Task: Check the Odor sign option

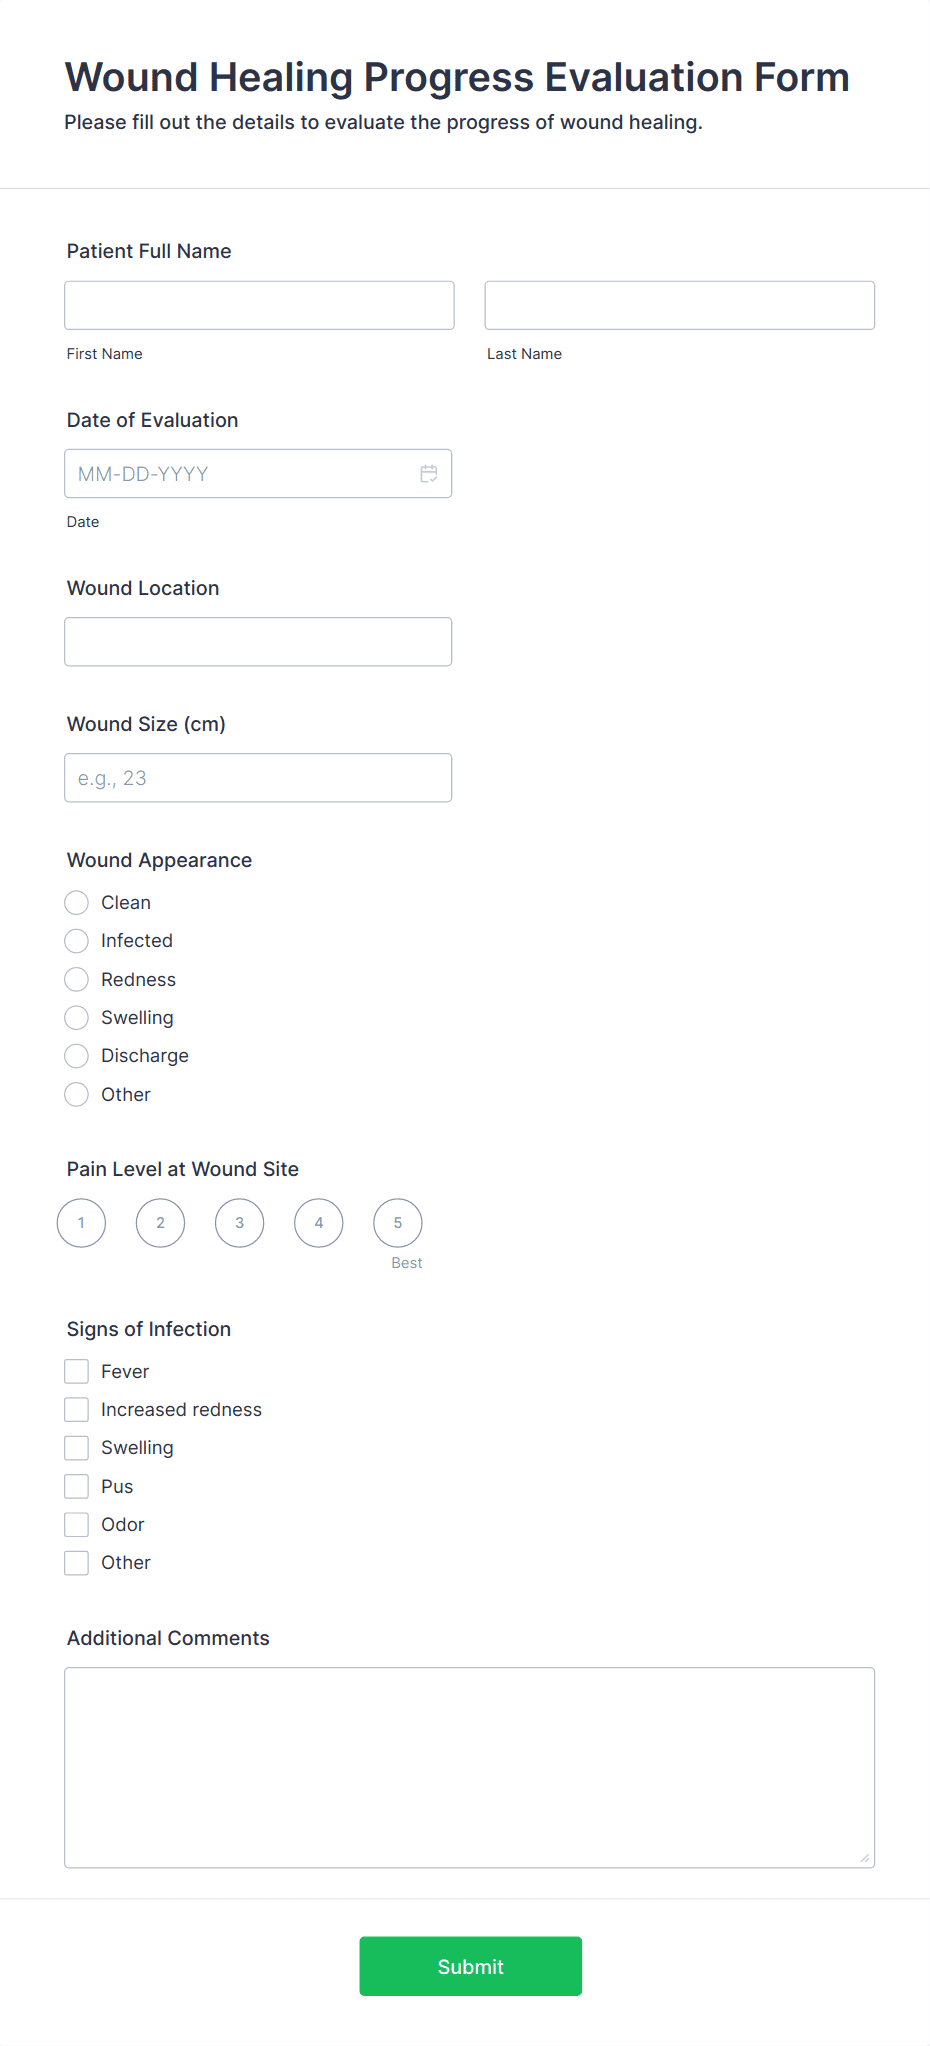Action: click(77, 1525)
